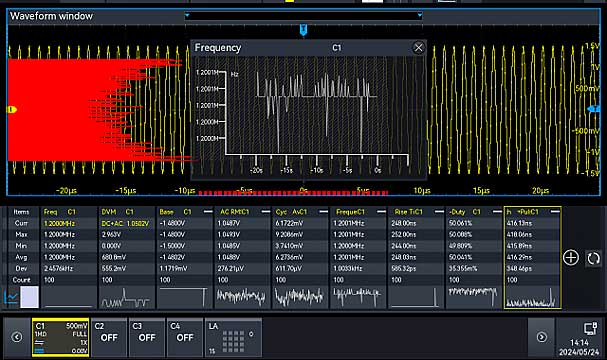Remove the +Pul C1 measurement via minus icon
This screenshot has height=360, width=607.
click(x=555, y=211)
